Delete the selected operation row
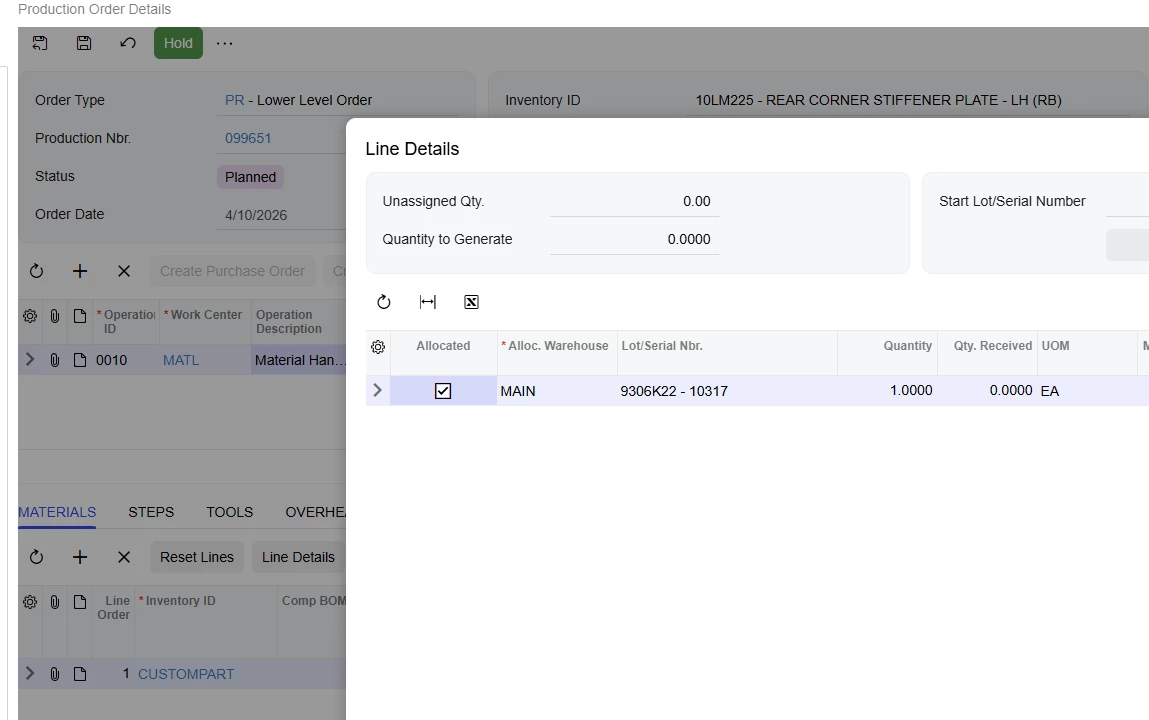 coord(124,272)
